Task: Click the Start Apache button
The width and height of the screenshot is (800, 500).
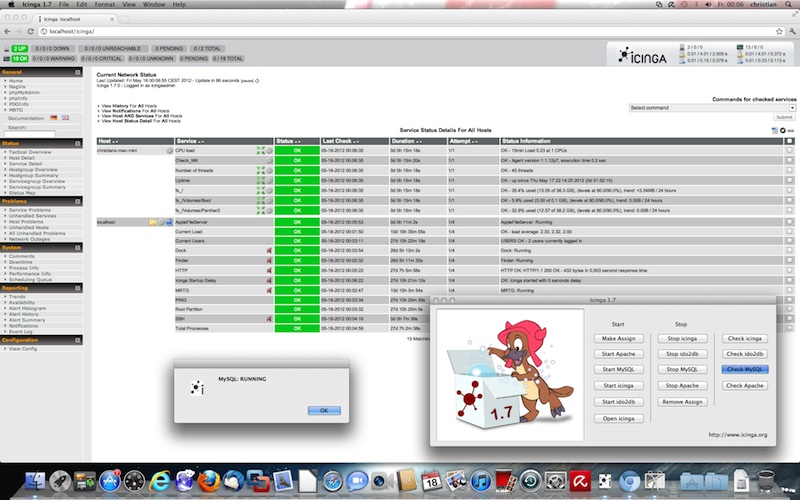Action: point(618,354)
